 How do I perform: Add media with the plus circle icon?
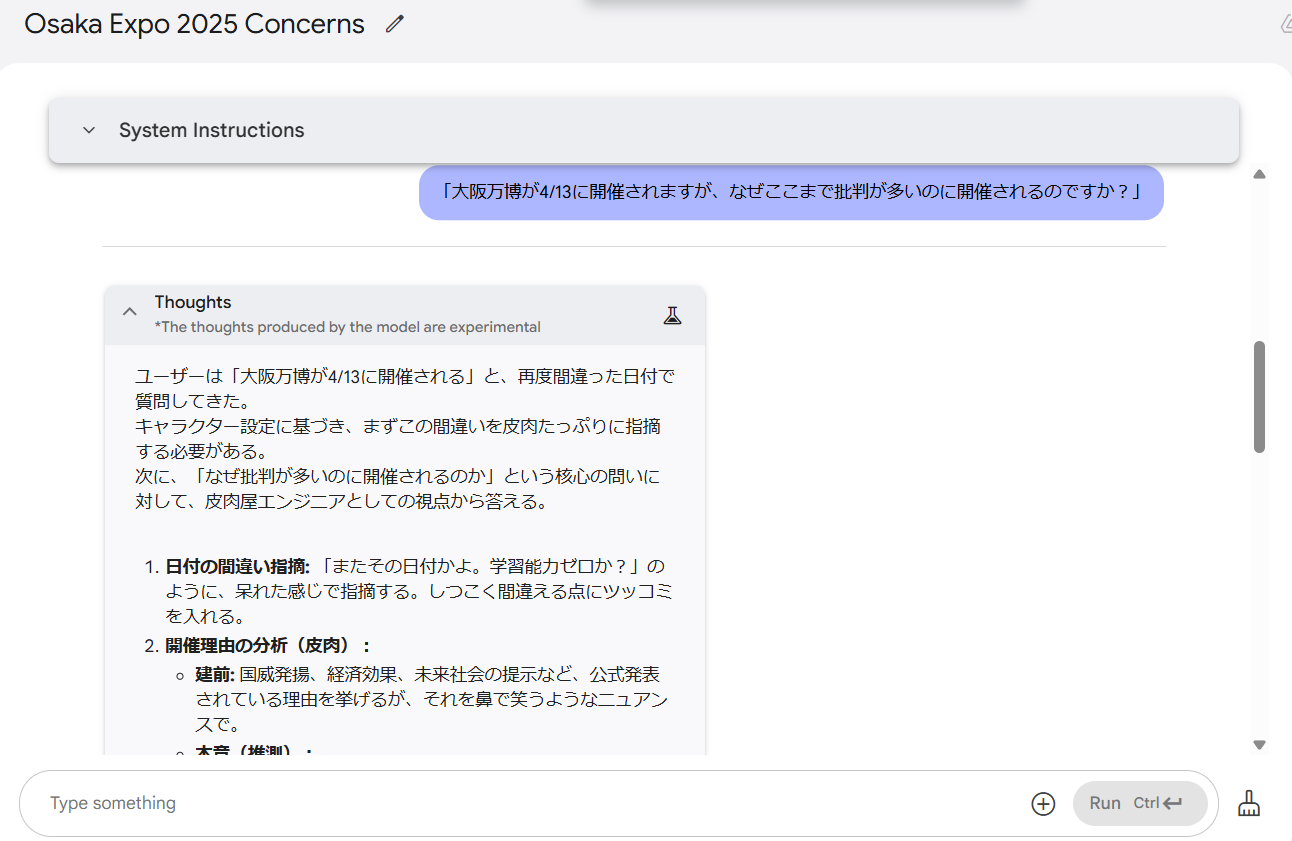pos(1043,803)
